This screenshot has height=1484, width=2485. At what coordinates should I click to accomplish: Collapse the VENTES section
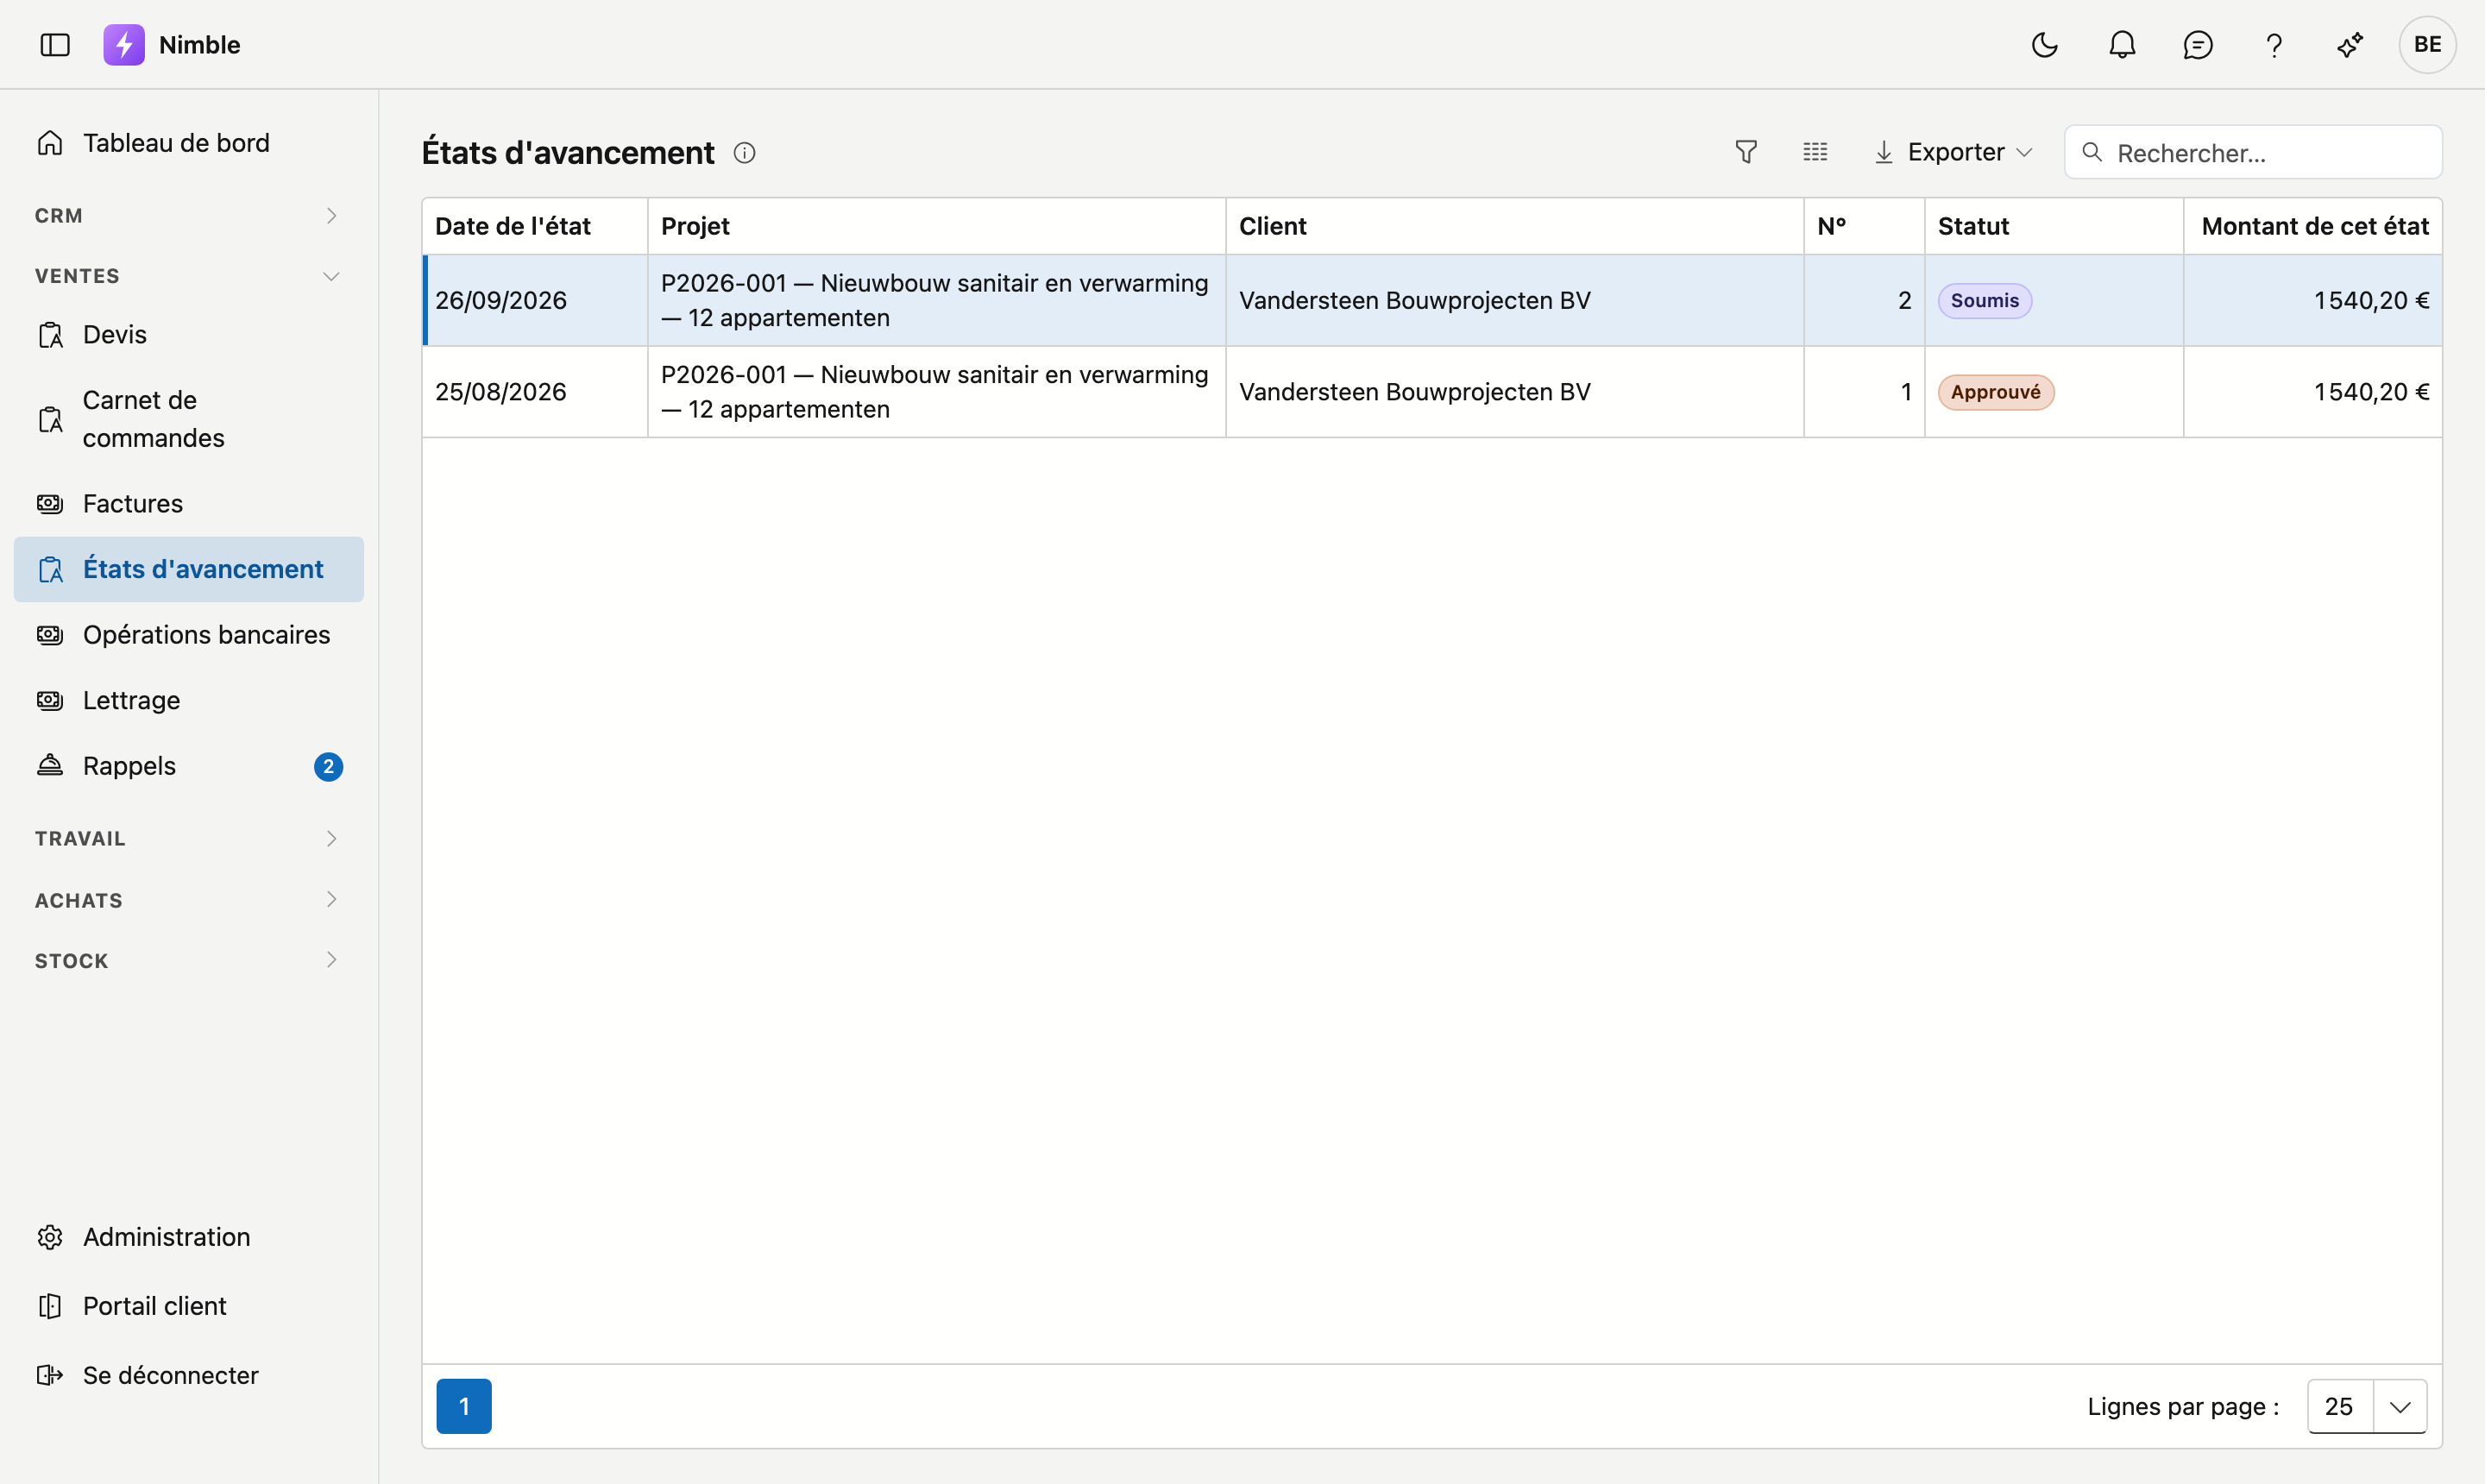tap(188, 276)
